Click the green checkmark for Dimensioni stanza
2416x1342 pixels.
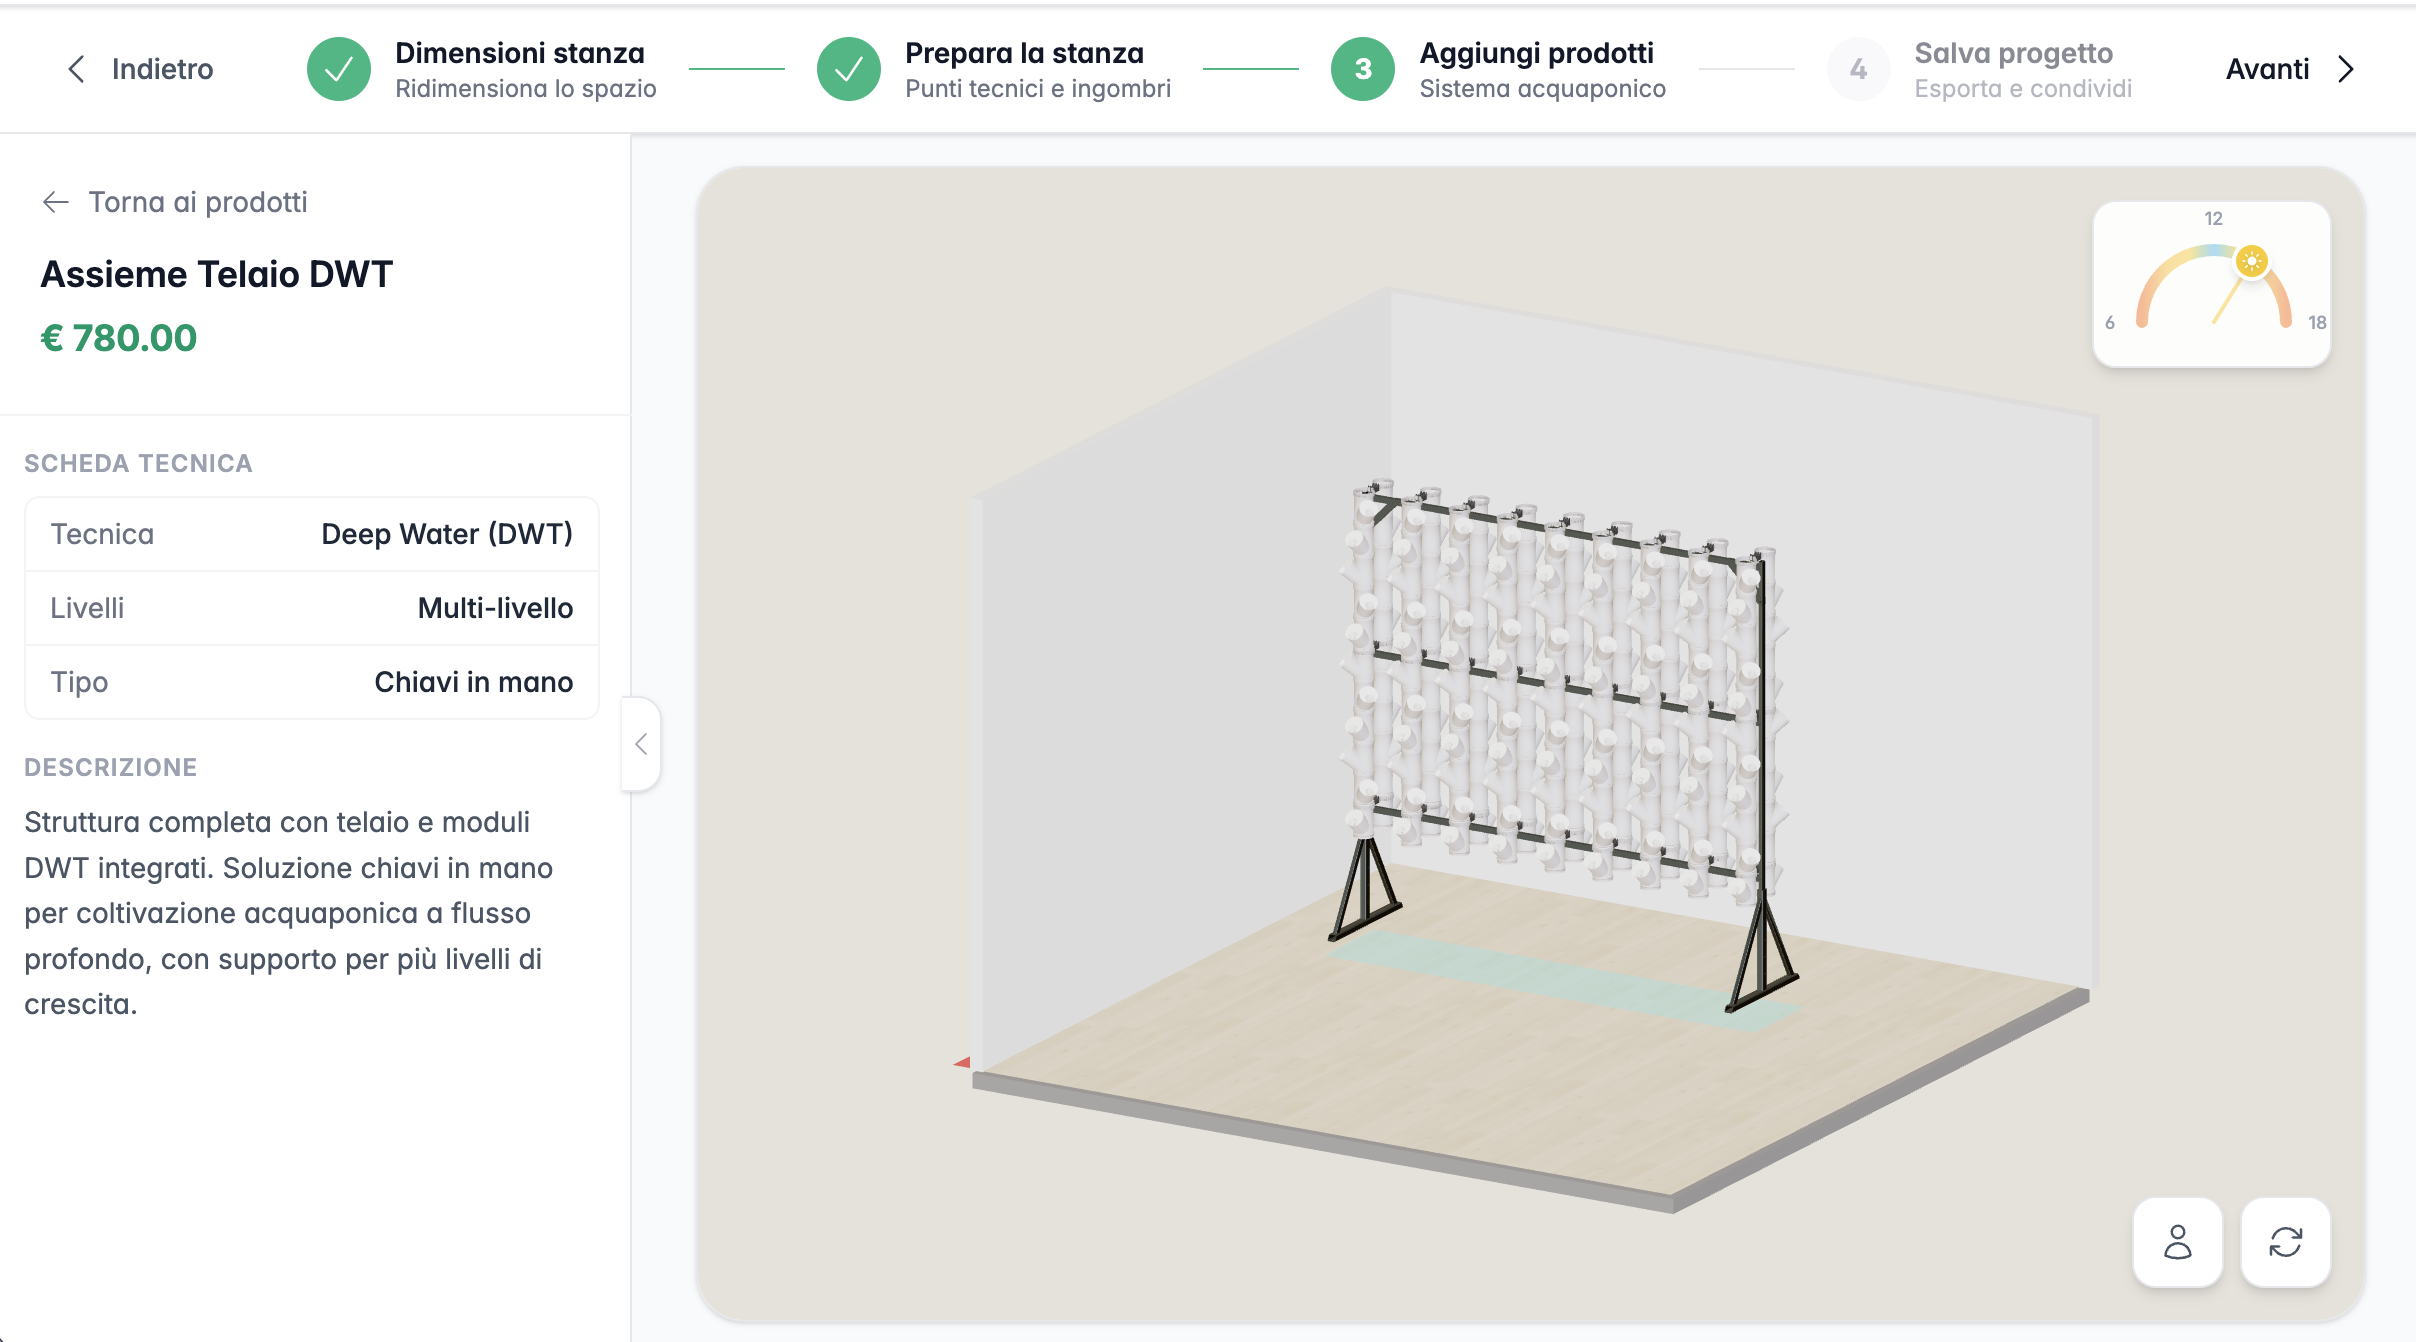point(339,69)
